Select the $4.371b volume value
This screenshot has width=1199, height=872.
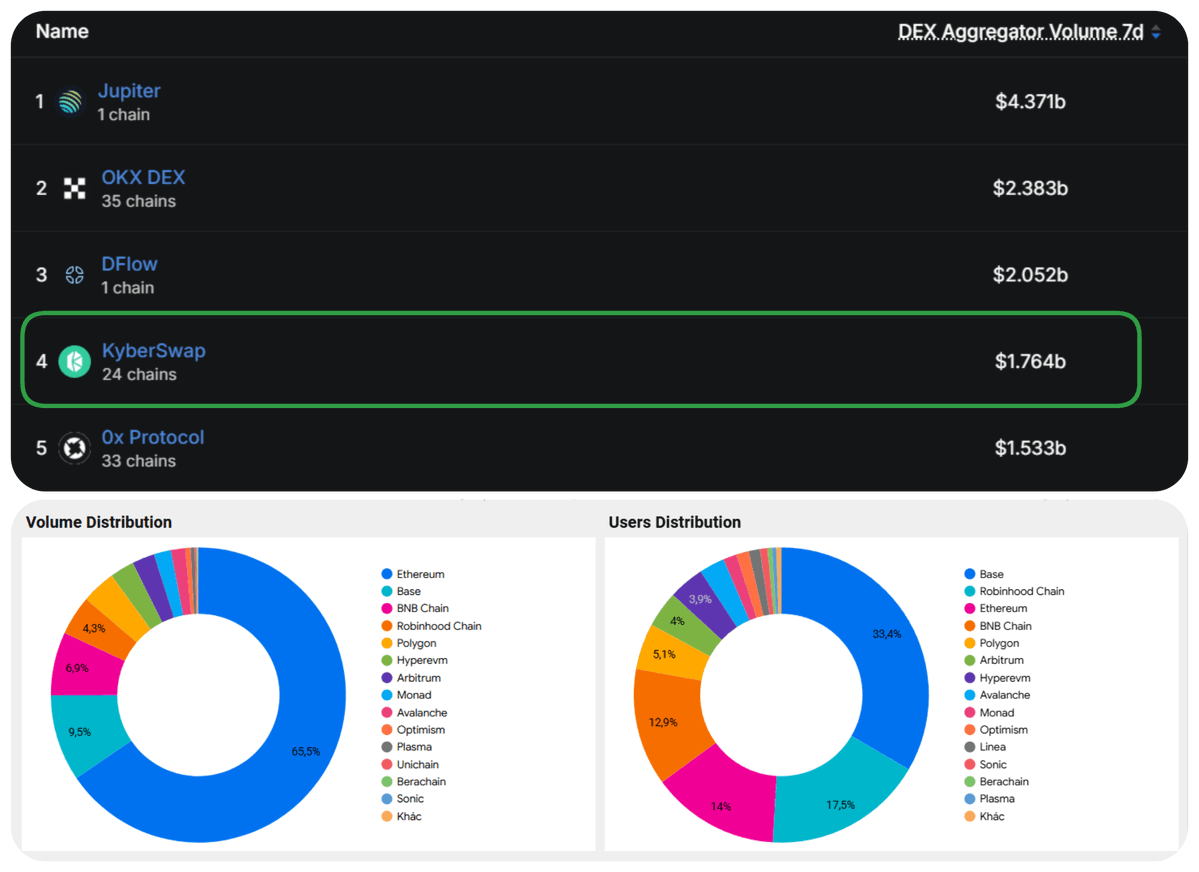pos(1030,102)
